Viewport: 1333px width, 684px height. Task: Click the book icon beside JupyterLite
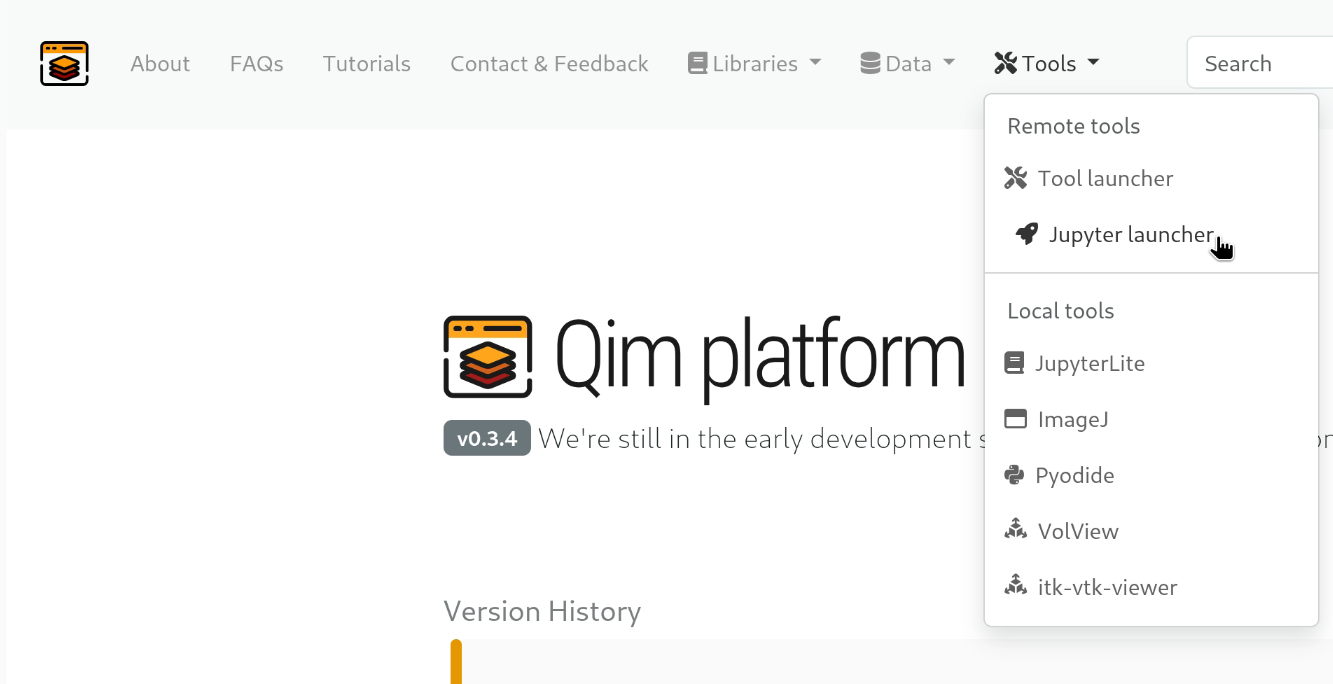[x=1015, y=363]
